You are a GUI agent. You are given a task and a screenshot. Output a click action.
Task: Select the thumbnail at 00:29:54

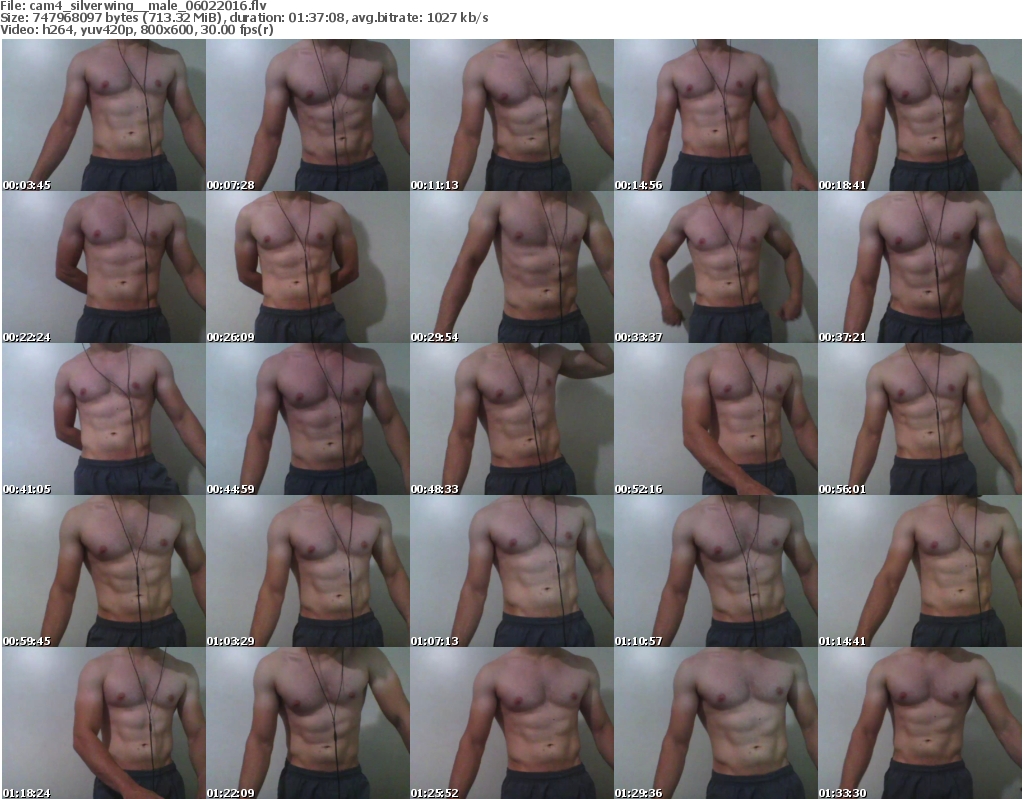tap(511, 267)
